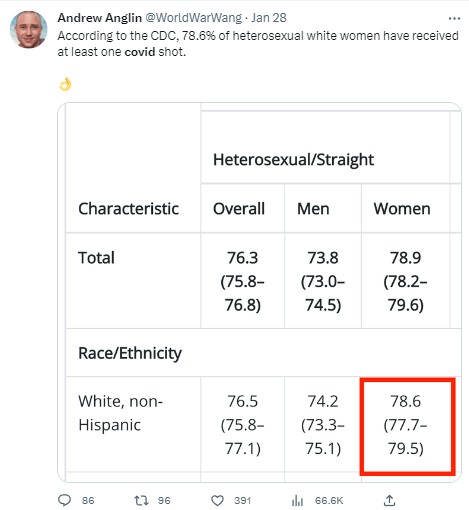Click the bold covid keyword in tweet
The height and width of the screenshot is (510, 469).
(x=140, y=52)
